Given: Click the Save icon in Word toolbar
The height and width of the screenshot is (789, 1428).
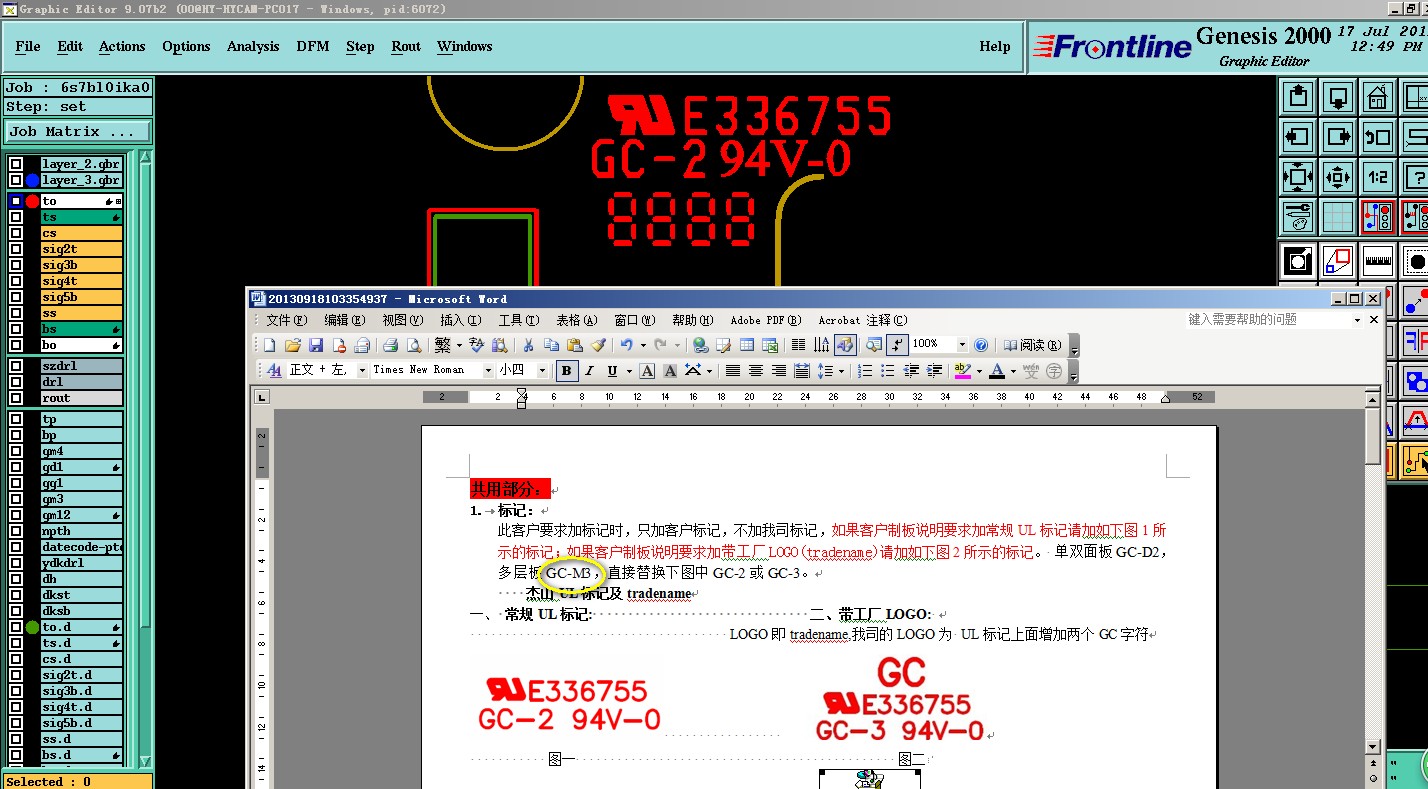Looking at the screenshot, I should pyautogui.click(x=316, y=345).
